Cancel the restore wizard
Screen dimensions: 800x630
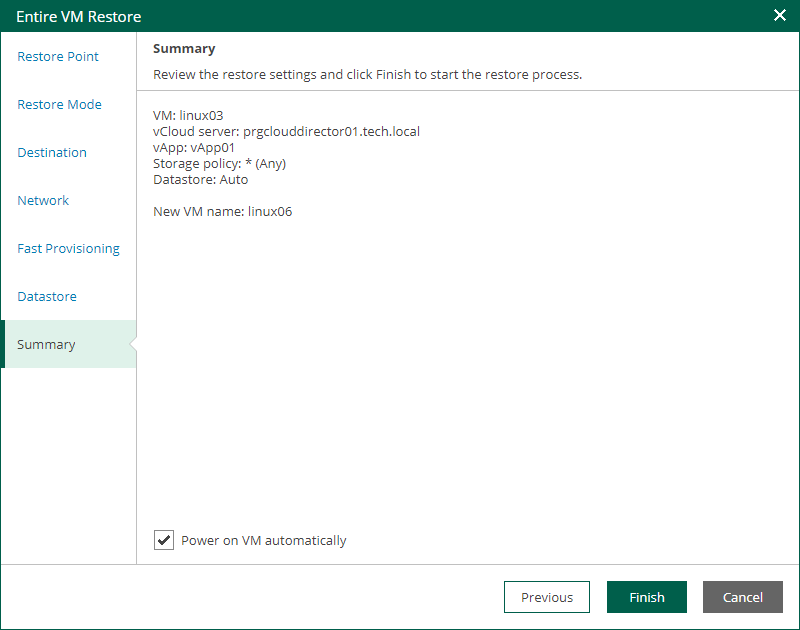[742, 597]
